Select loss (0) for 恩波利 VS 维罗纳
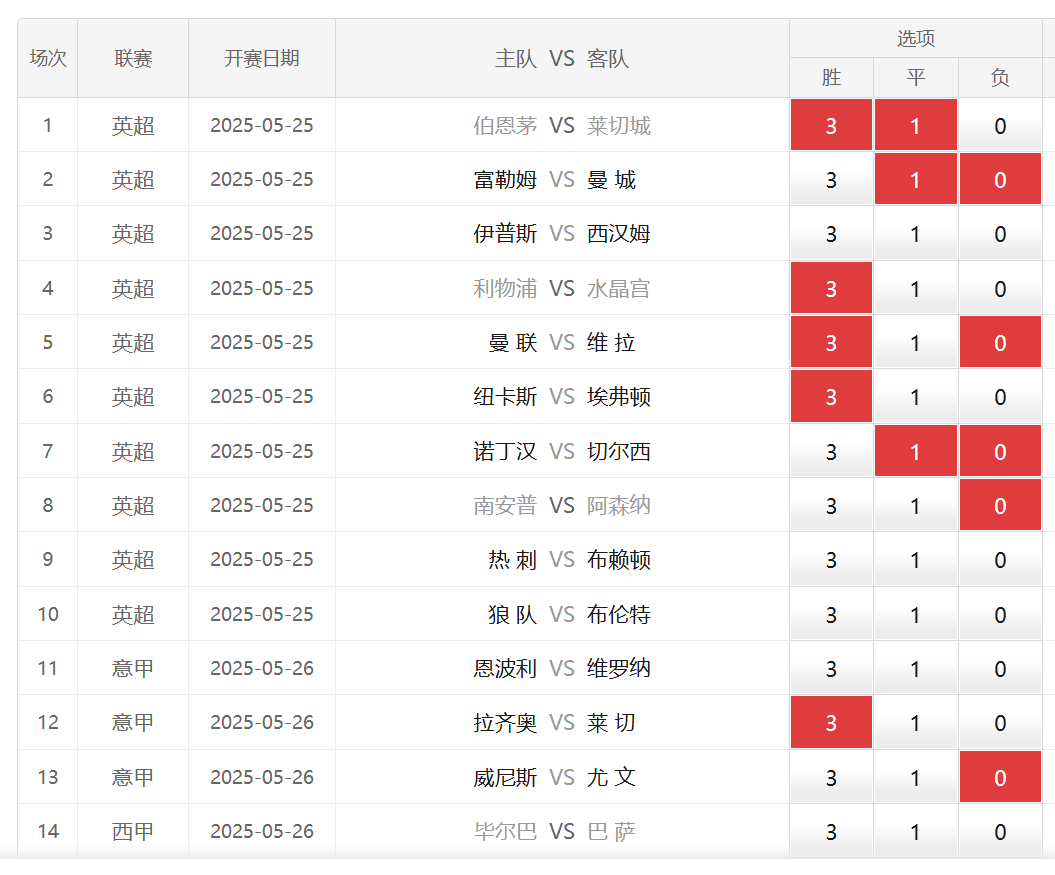Image resolution: width=1055 pixels, height=875 pixels. pos(1001,668)
